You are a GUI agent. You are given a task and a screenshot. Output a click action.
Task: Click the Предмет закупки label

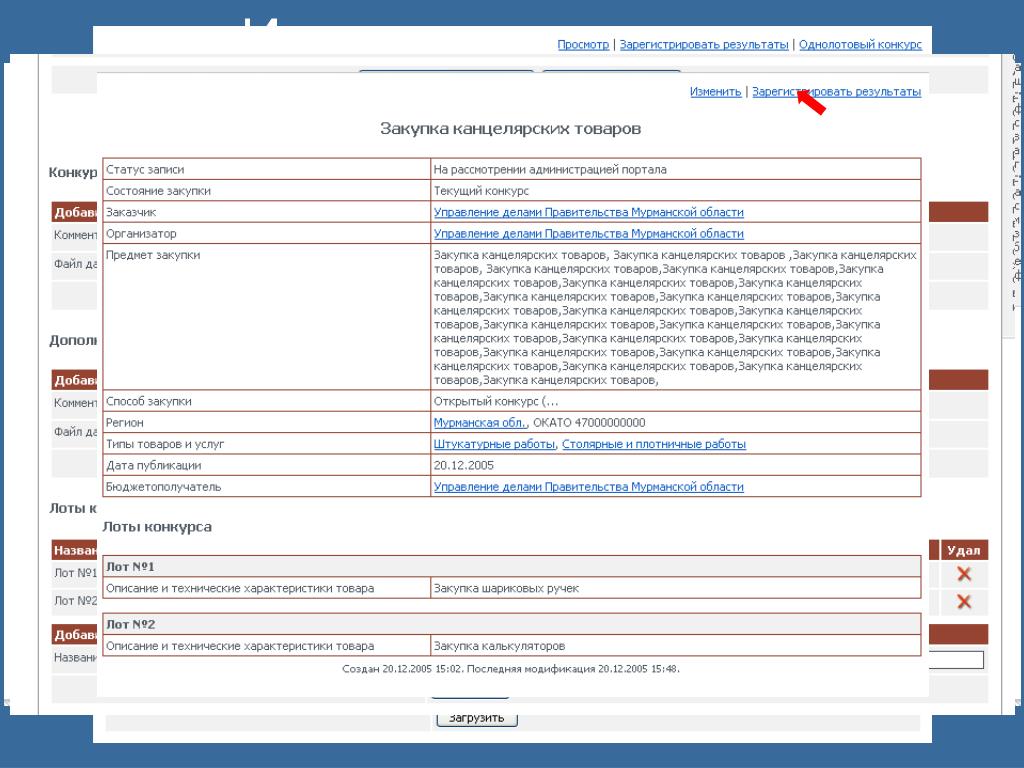click(153, 255)
